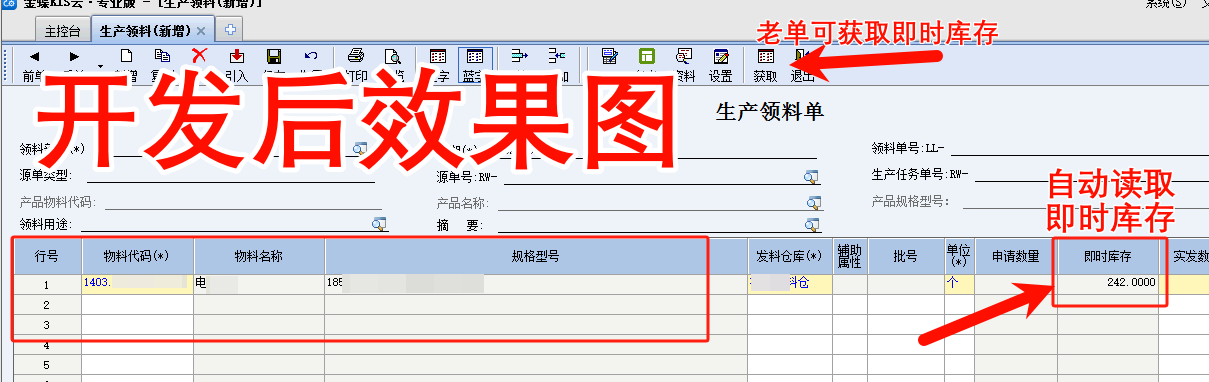Screen dimensions: 1209x382
Task: Click the 物料代码(*) column header
Action: (x=137, y=256)
